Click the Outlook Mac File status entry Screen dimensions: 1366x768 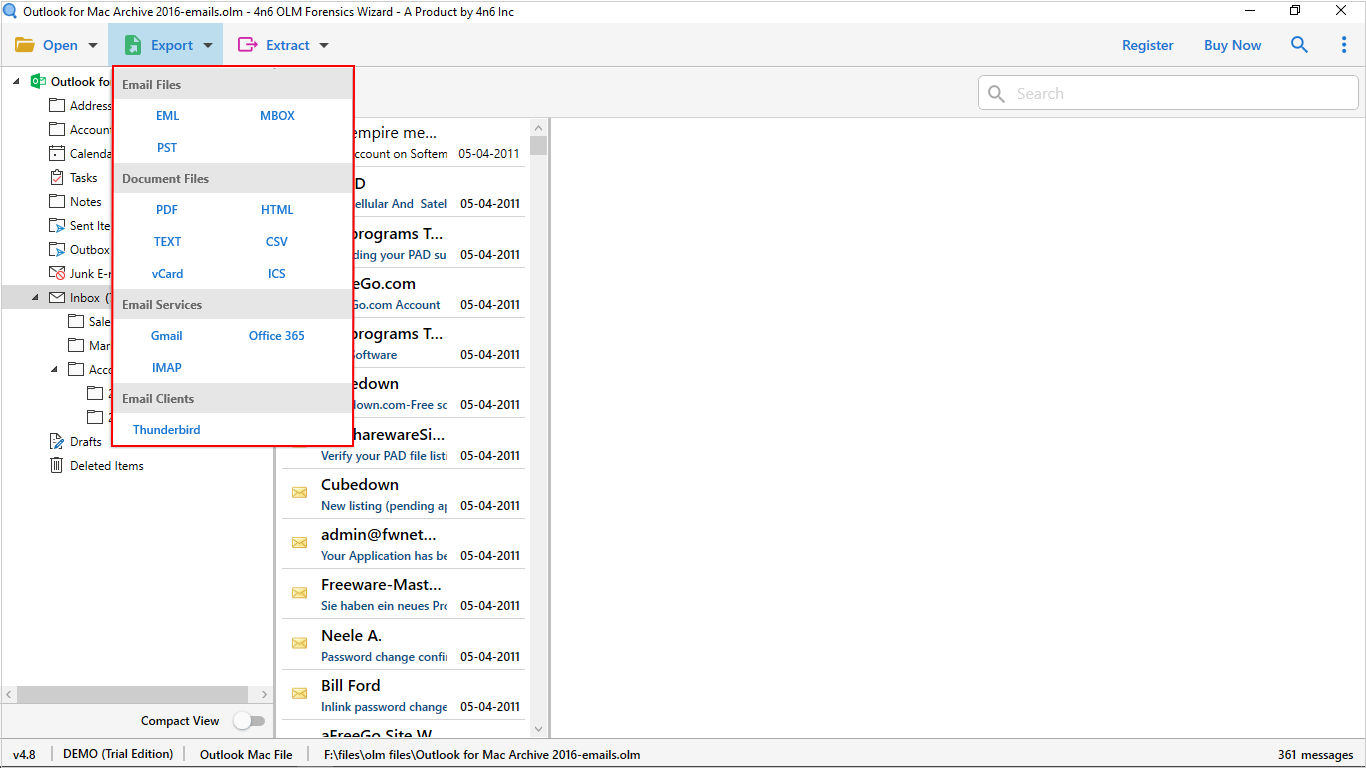246,754
